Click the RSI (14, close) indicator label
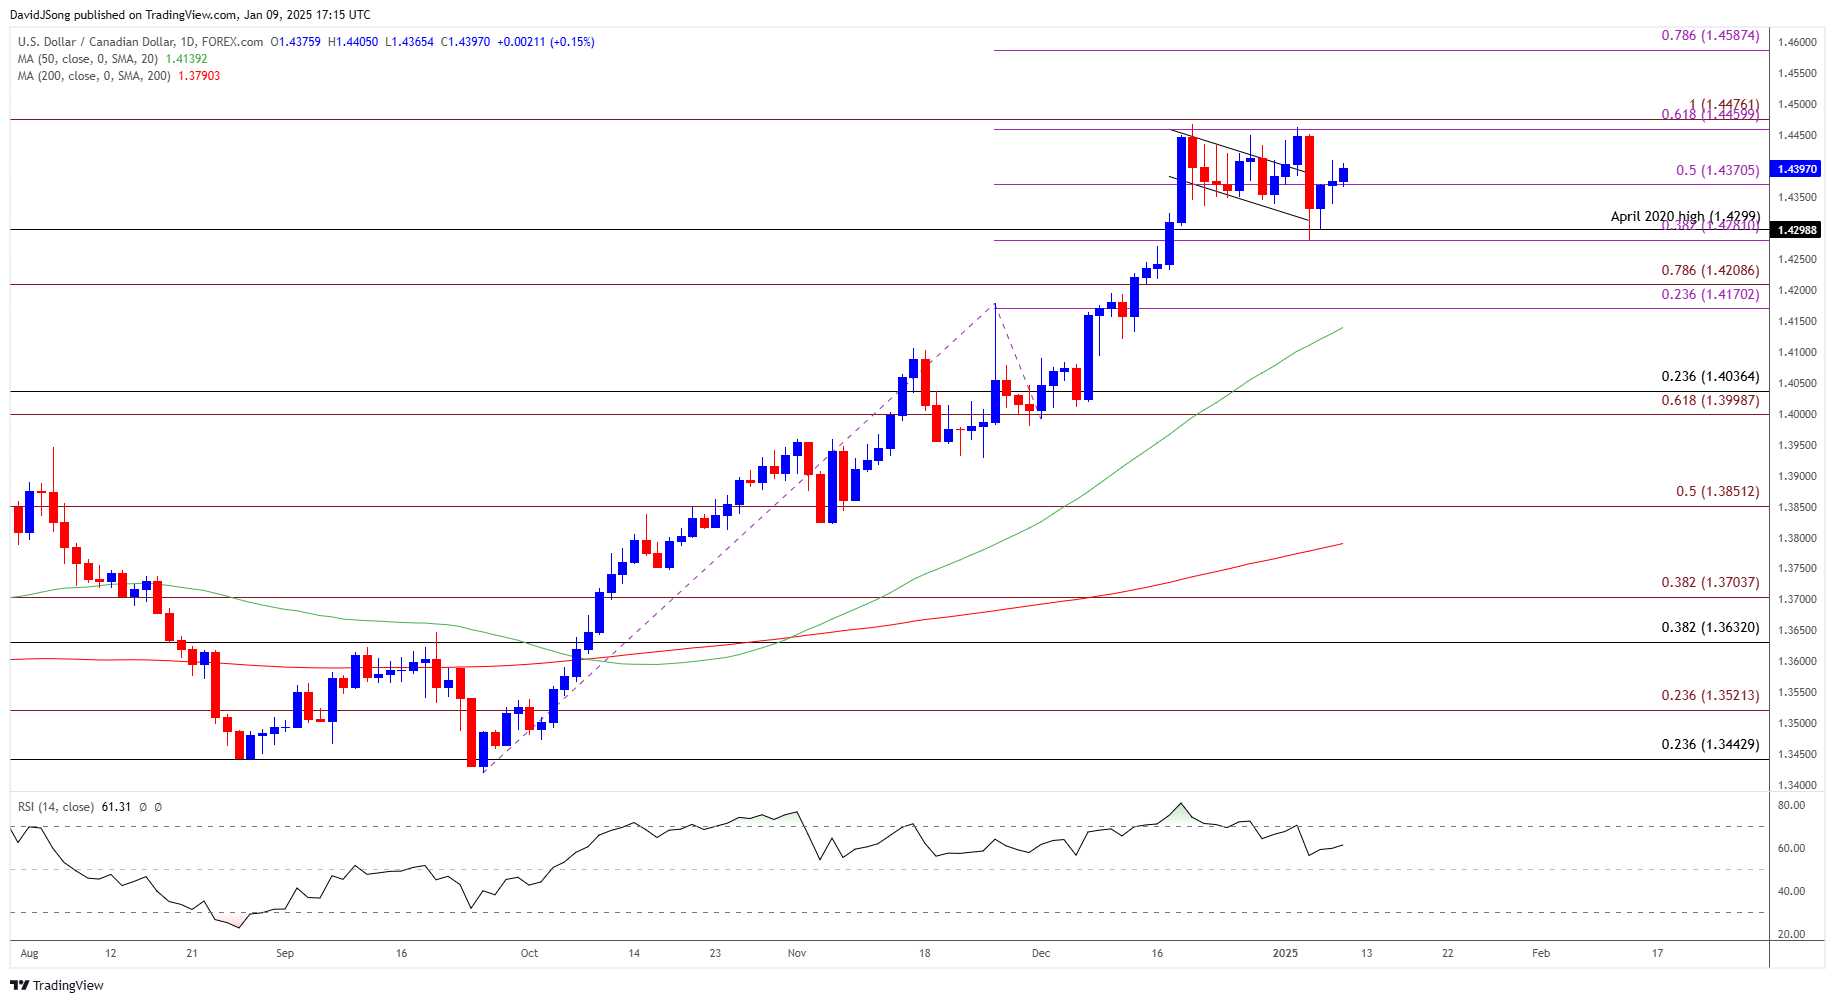The width and height of the screenshot is (1835, 1003). point(56,807)
